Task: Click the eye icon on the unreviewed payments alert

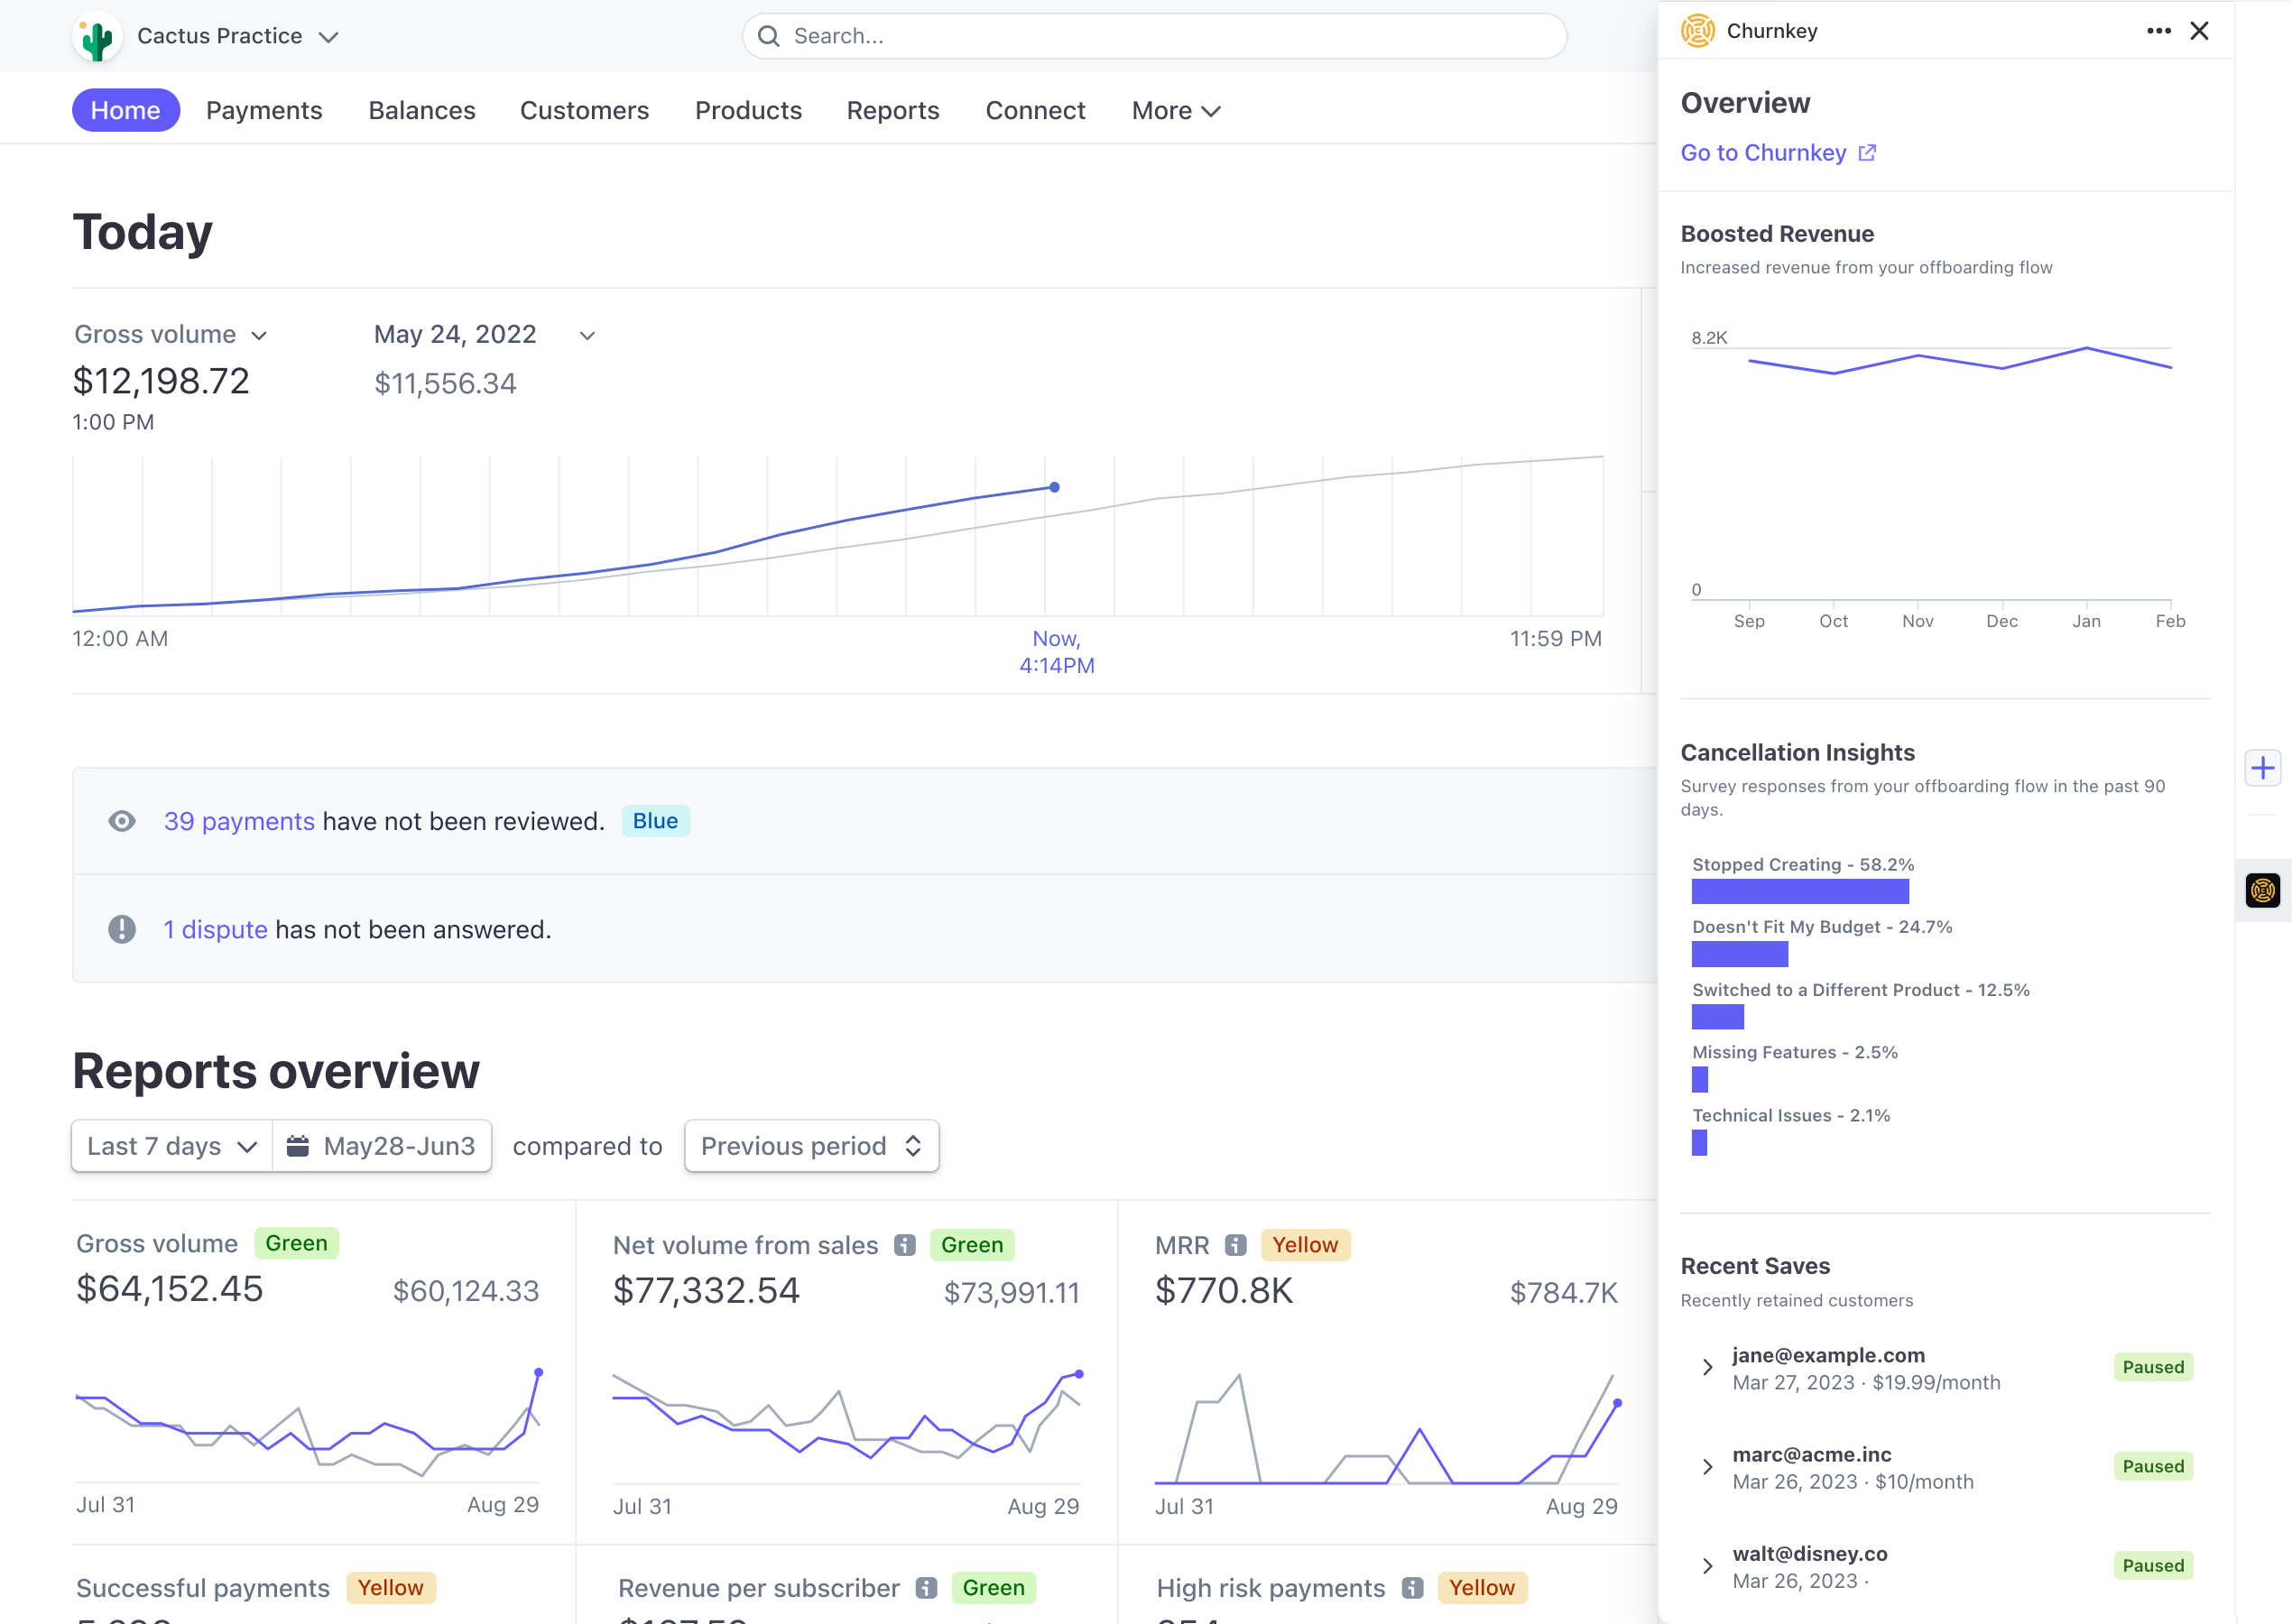Action: point(122,821)
